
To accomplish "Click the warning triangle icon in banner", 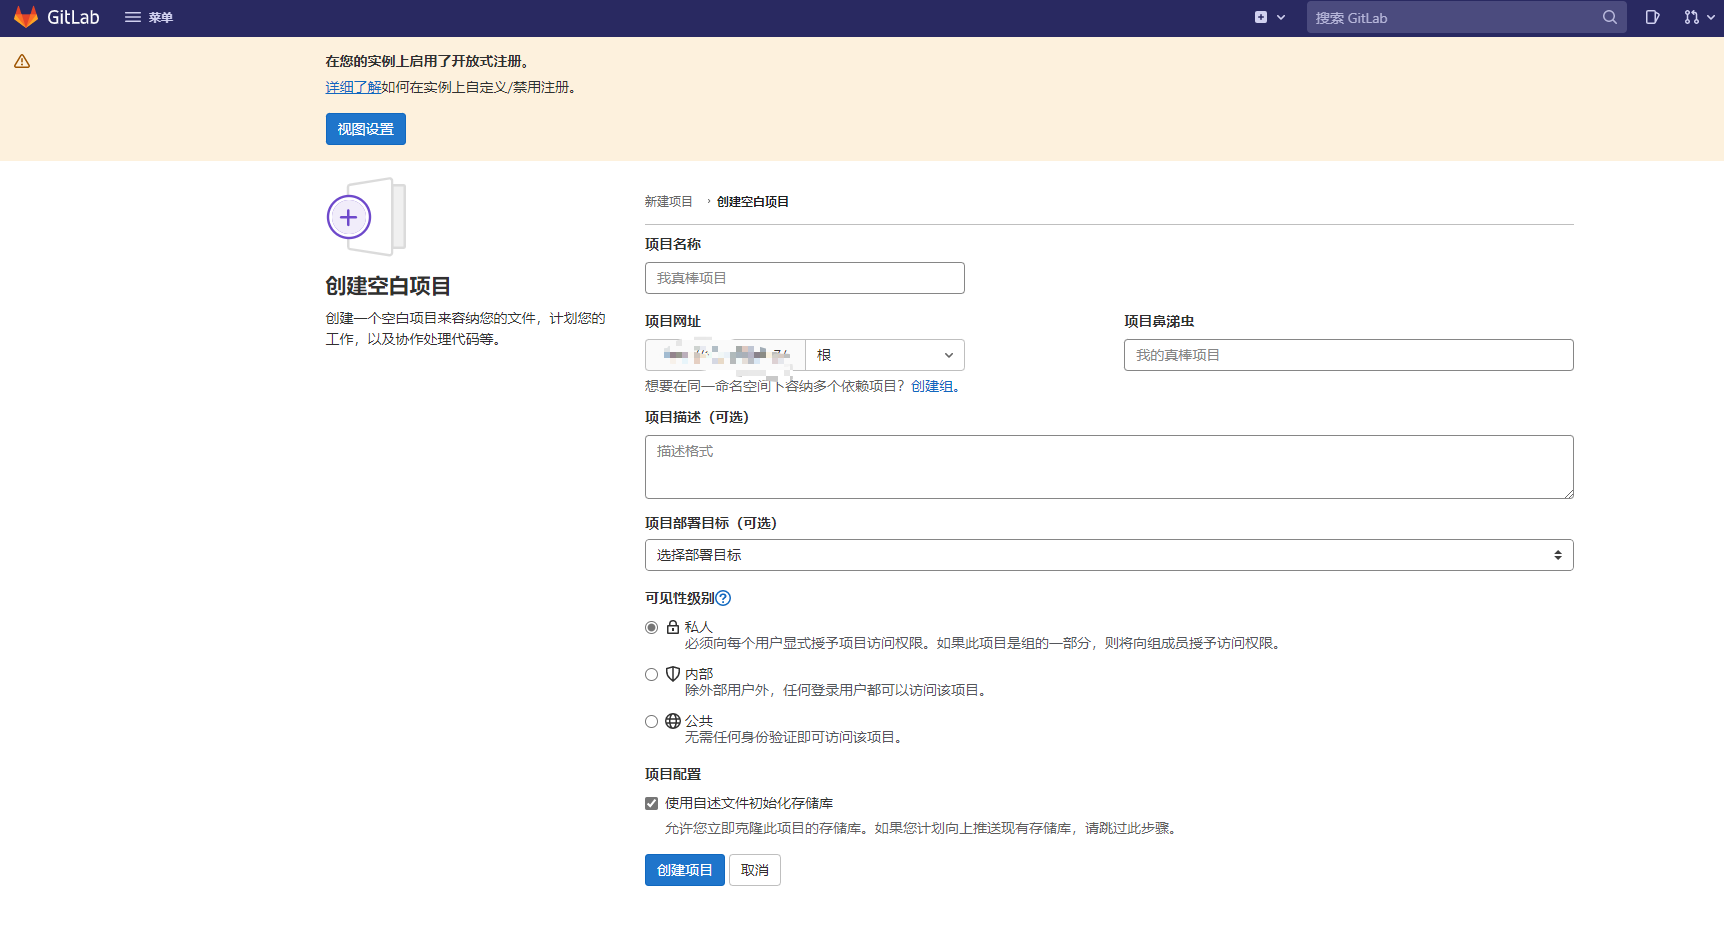I will 22,62.
